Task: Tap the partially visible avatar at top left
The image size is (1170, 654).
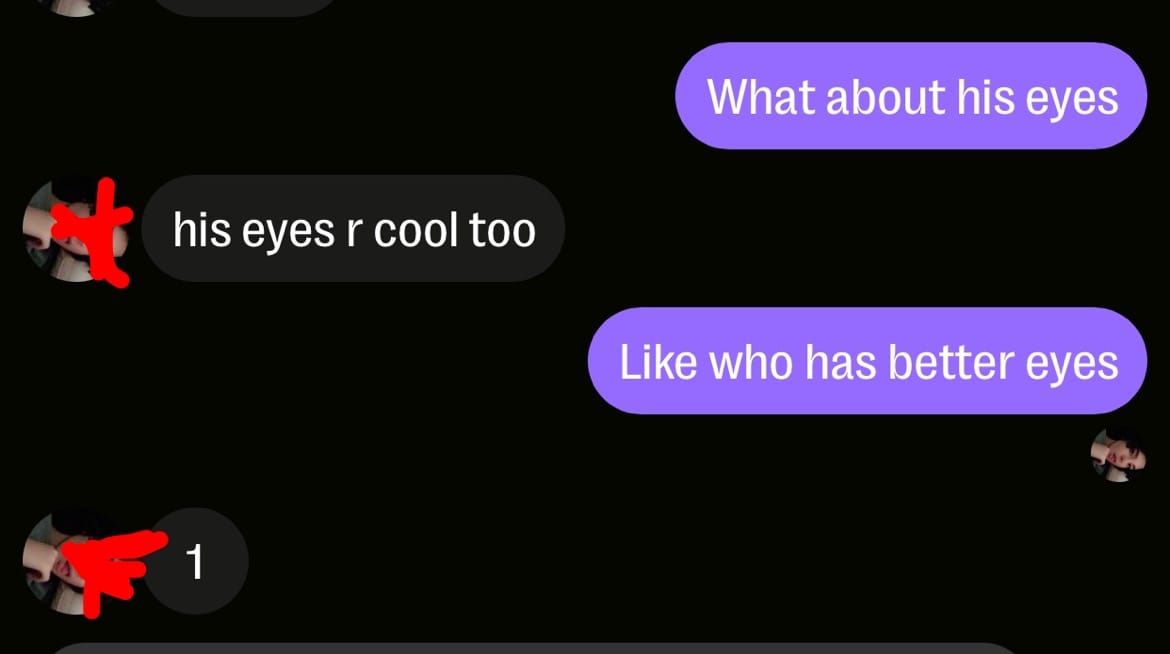Action: (x=75, y=7)
